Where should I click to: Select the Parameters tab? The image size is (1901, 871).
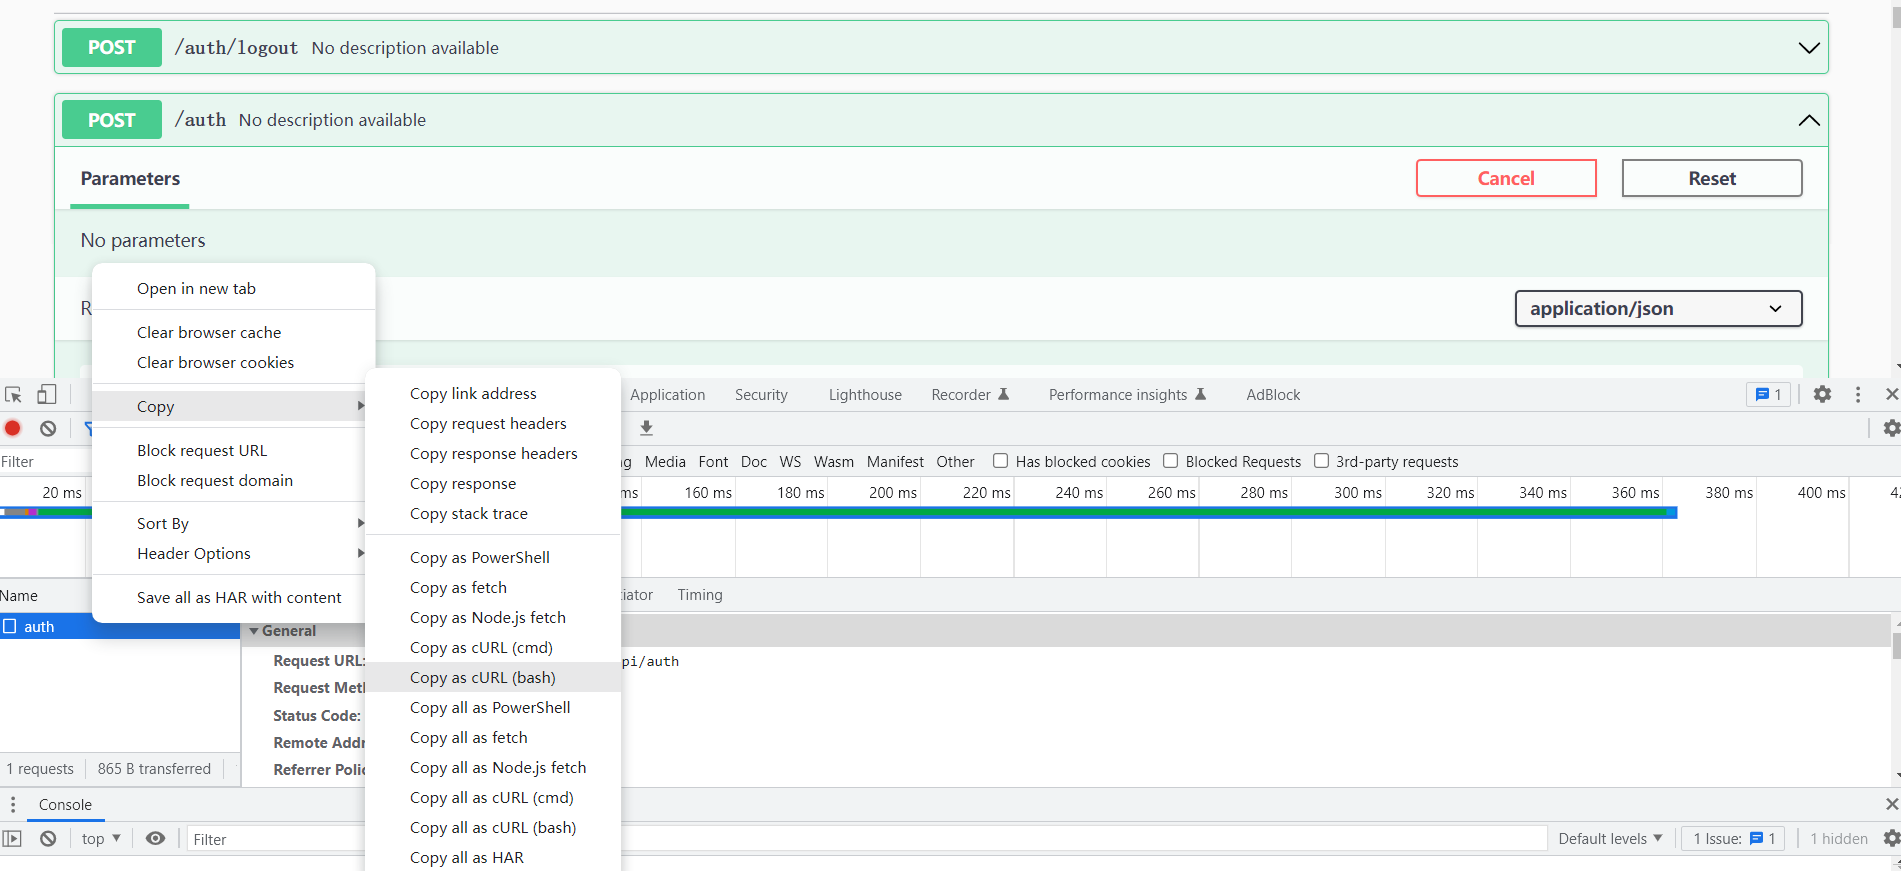[x=130, y=179]
